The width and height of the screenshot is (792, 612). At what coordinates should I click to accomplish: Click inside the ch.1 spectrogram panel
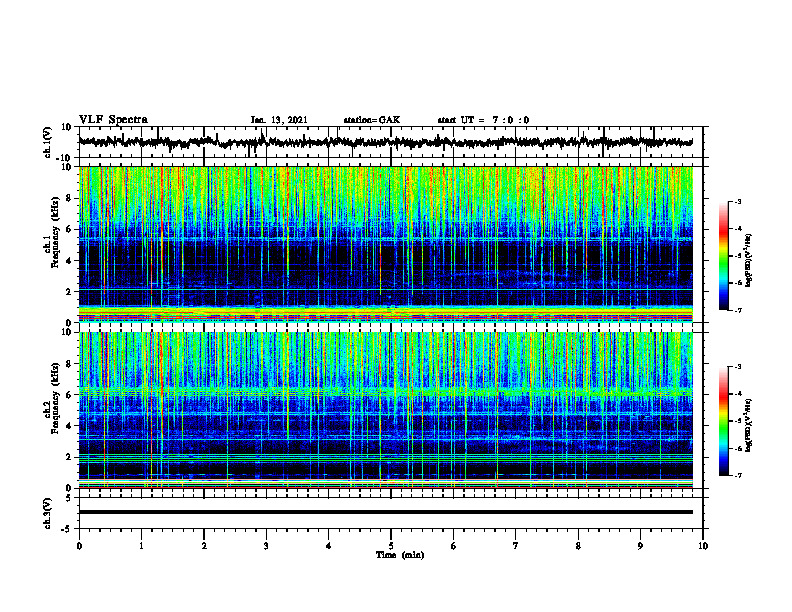[385, 244]
